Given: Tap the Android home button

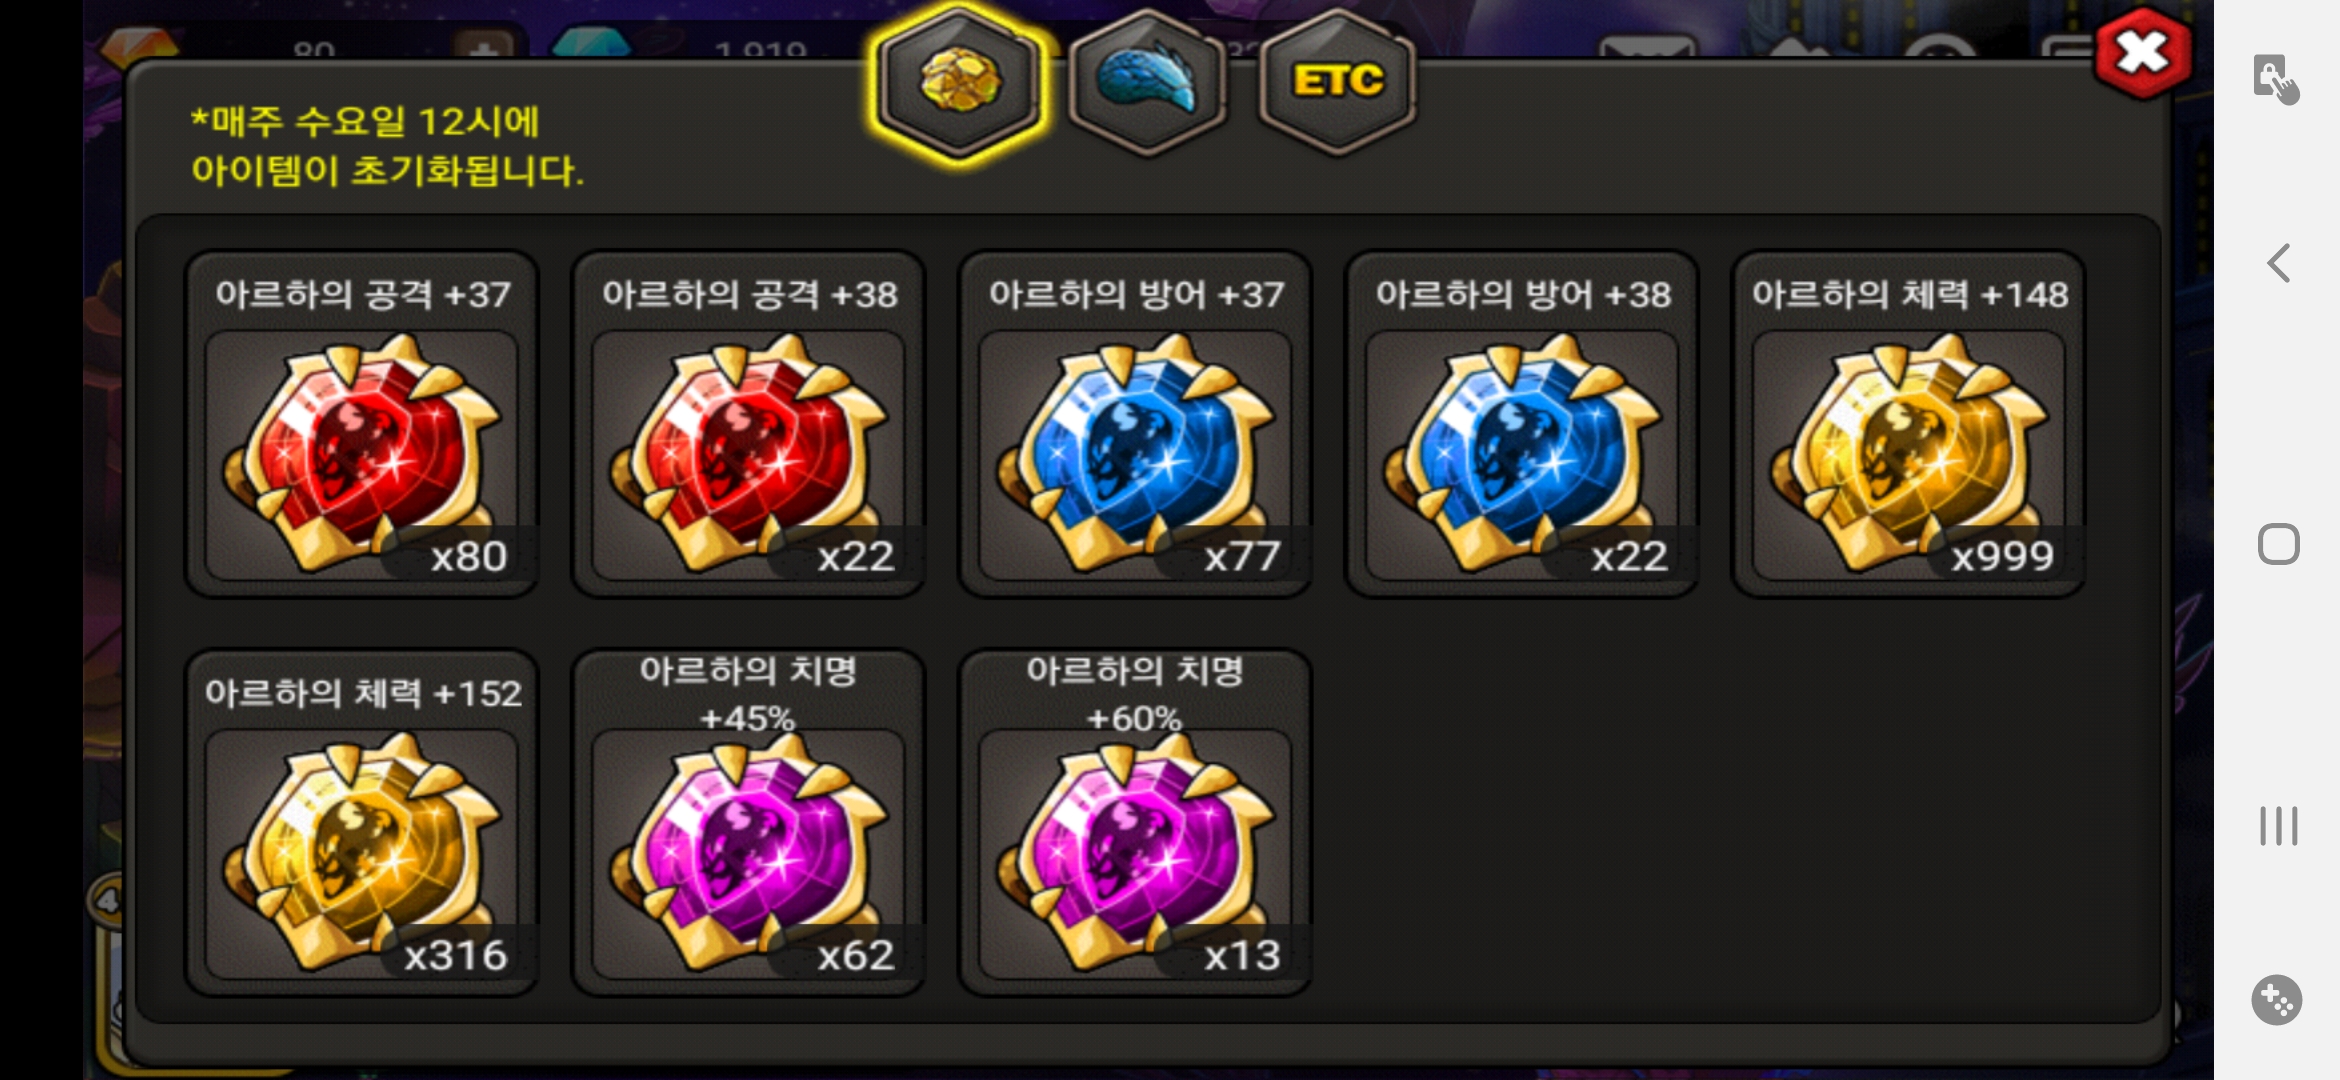Looking at the screenshot, I should 2279,545.
